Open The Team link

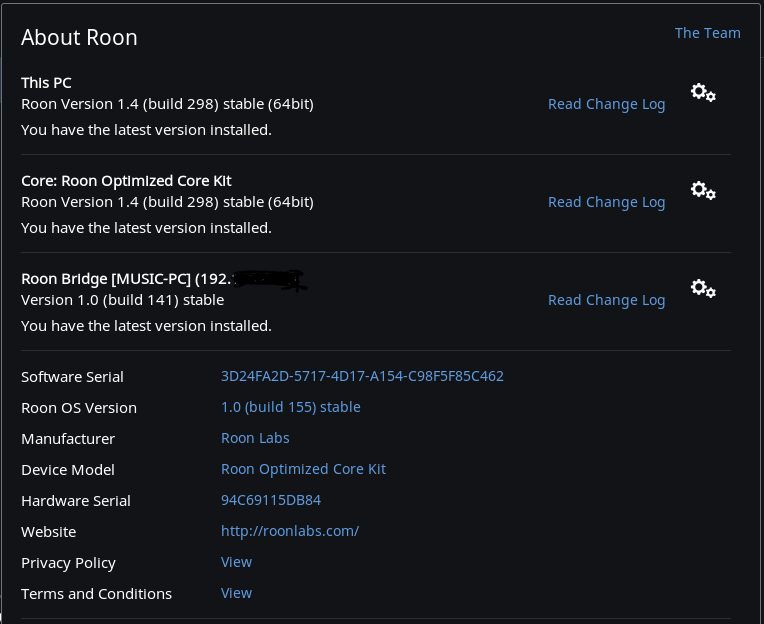tap(707, 33)
